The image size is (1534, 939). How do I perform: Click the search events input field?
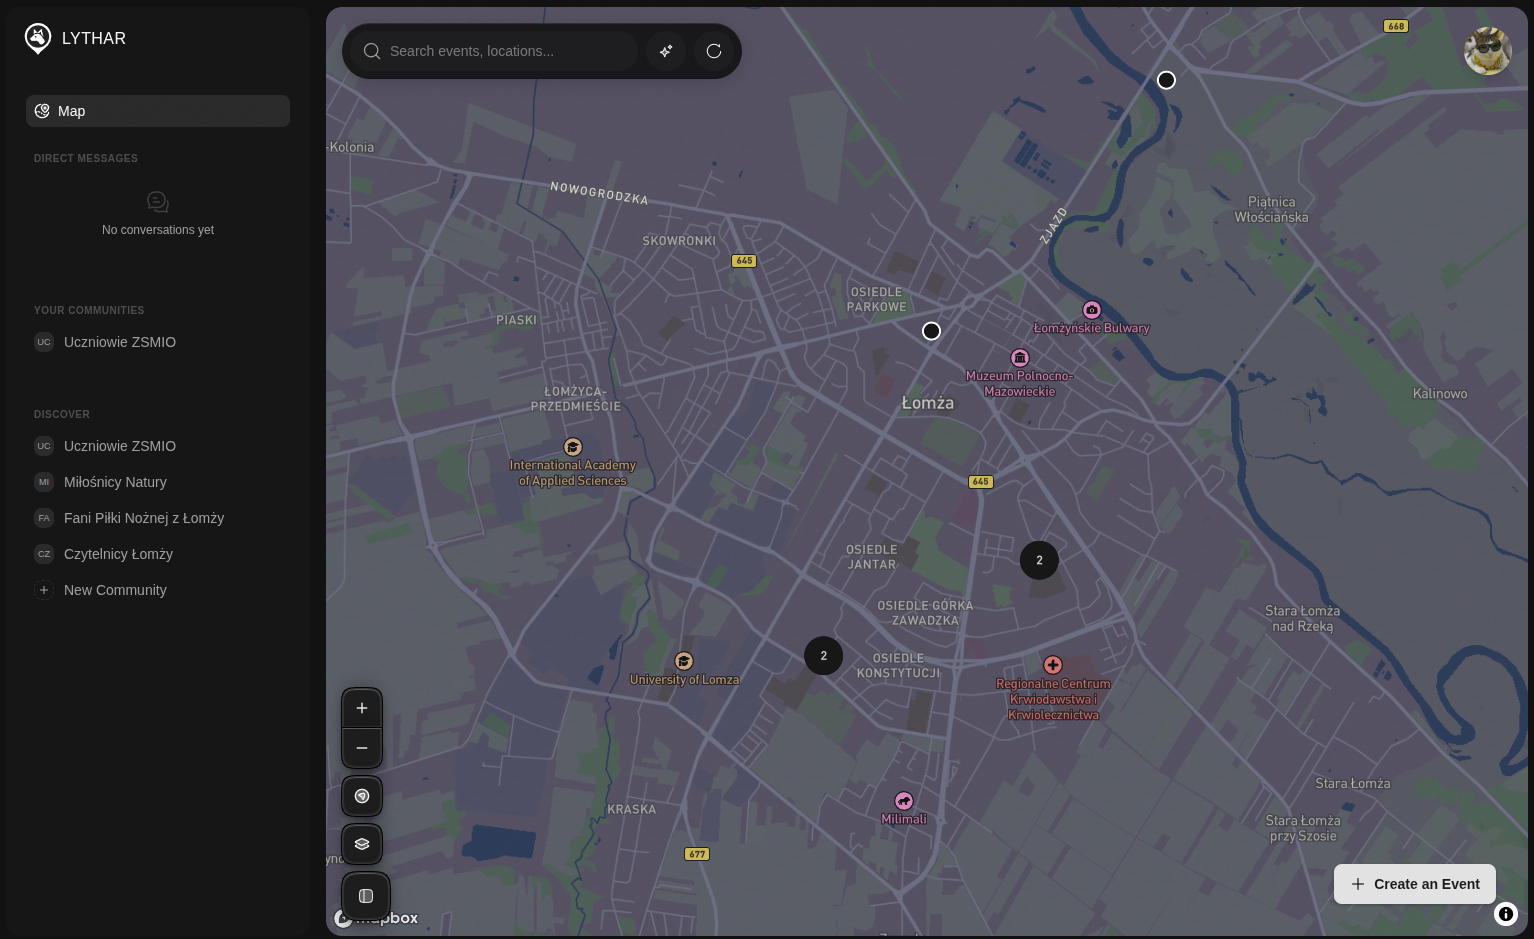[x=505, y=51]
